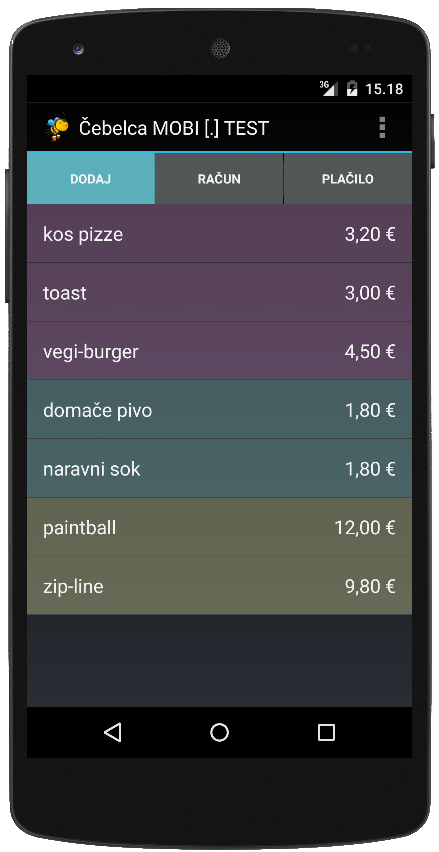Image resolution: width=439 pixels, height=852 pixels.
Task: Tap the Android back triangle button
Action: 112,732
